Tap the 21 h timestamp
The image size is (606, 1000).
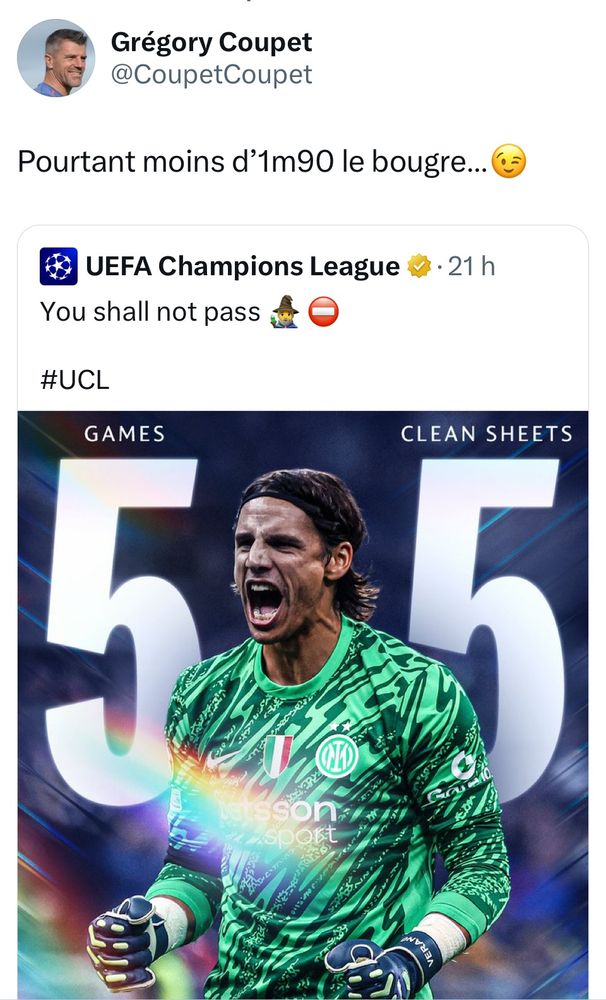[471, 266]
